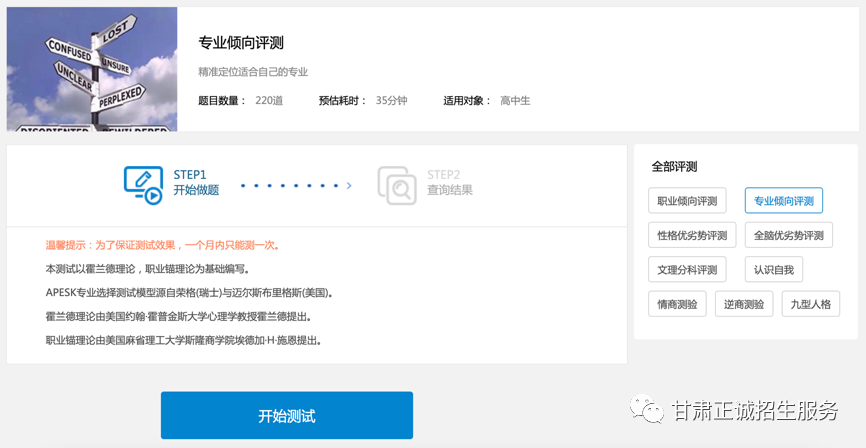The width and height of the screenshot is (866, 448).
Task: Click the 全部评测 panel heading
Action: pyautogui.click(x=674, y=167)
